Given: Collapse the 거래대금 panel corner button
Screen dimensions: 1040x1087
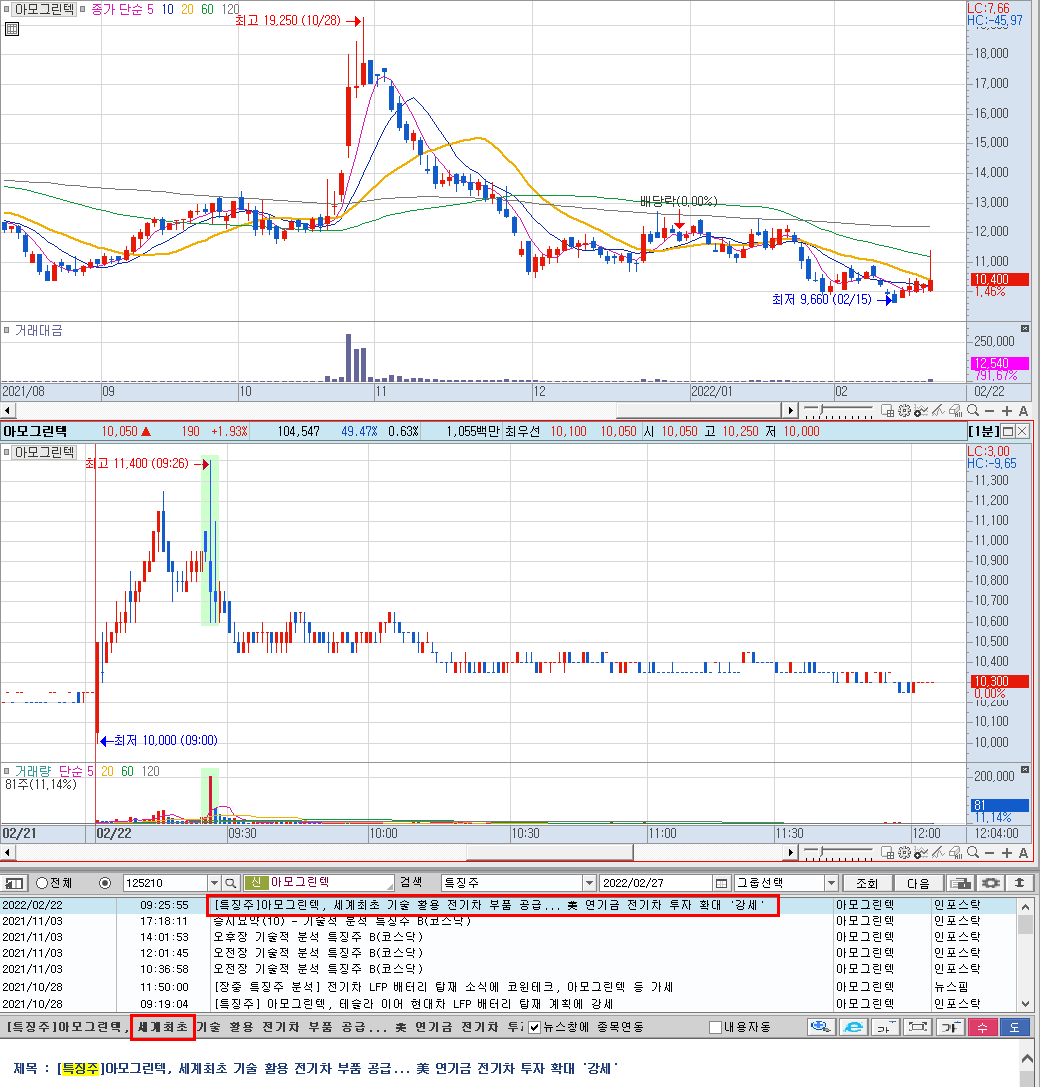Looking at the screenshot, I should [1025, 329].
